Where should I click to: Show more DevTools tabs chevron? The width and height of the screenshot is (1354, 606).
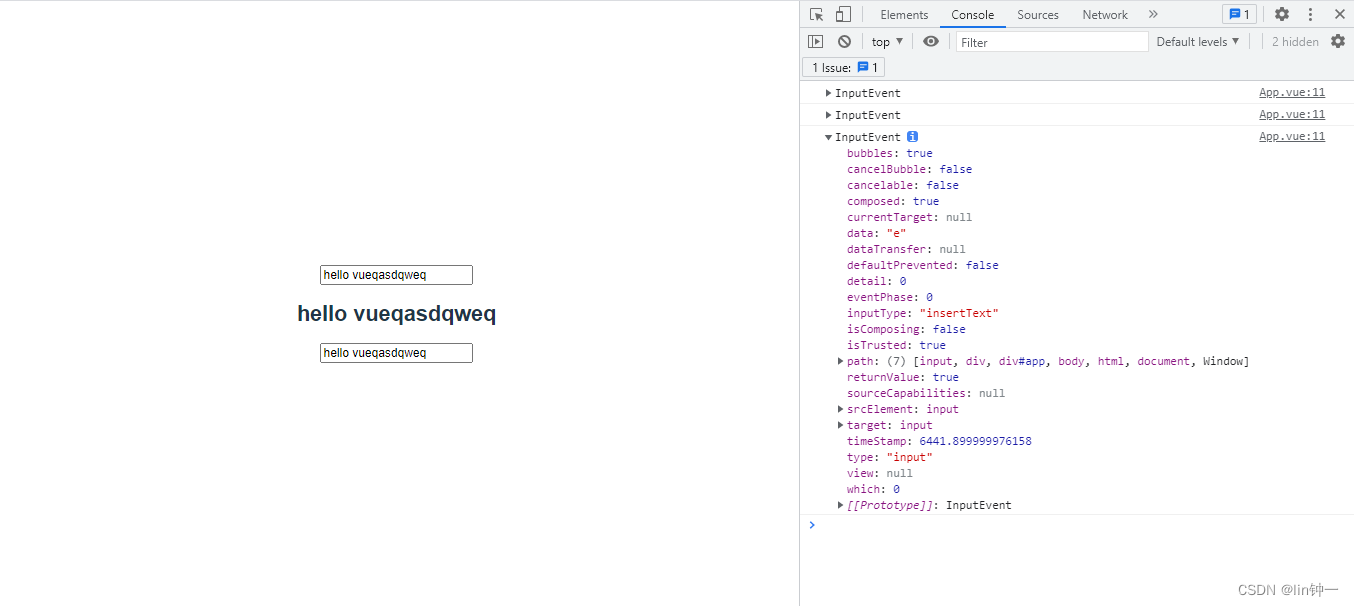click(1153, 14)
